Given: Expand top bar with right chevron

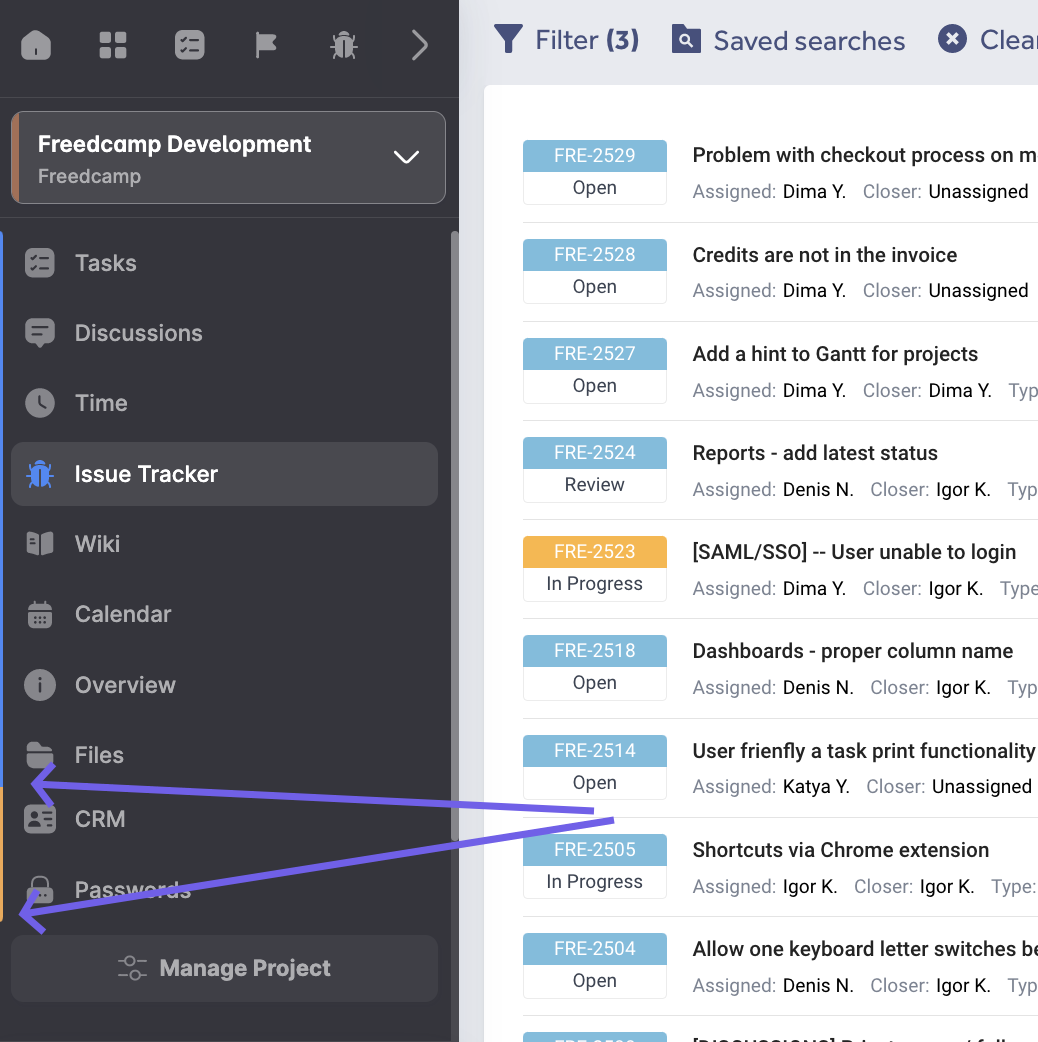Looking at the screenshot, I should [x=420, y=45].
